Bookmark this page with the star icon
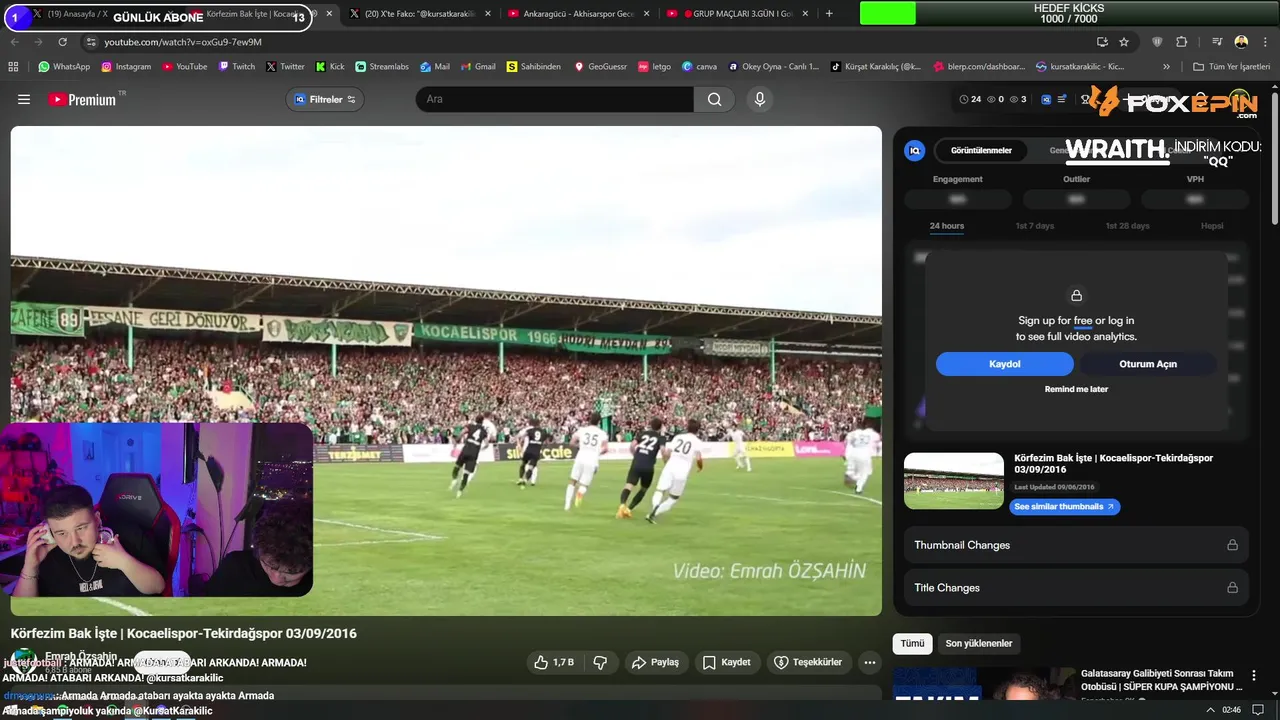The image size is (1280, 720). (1124, 42)
